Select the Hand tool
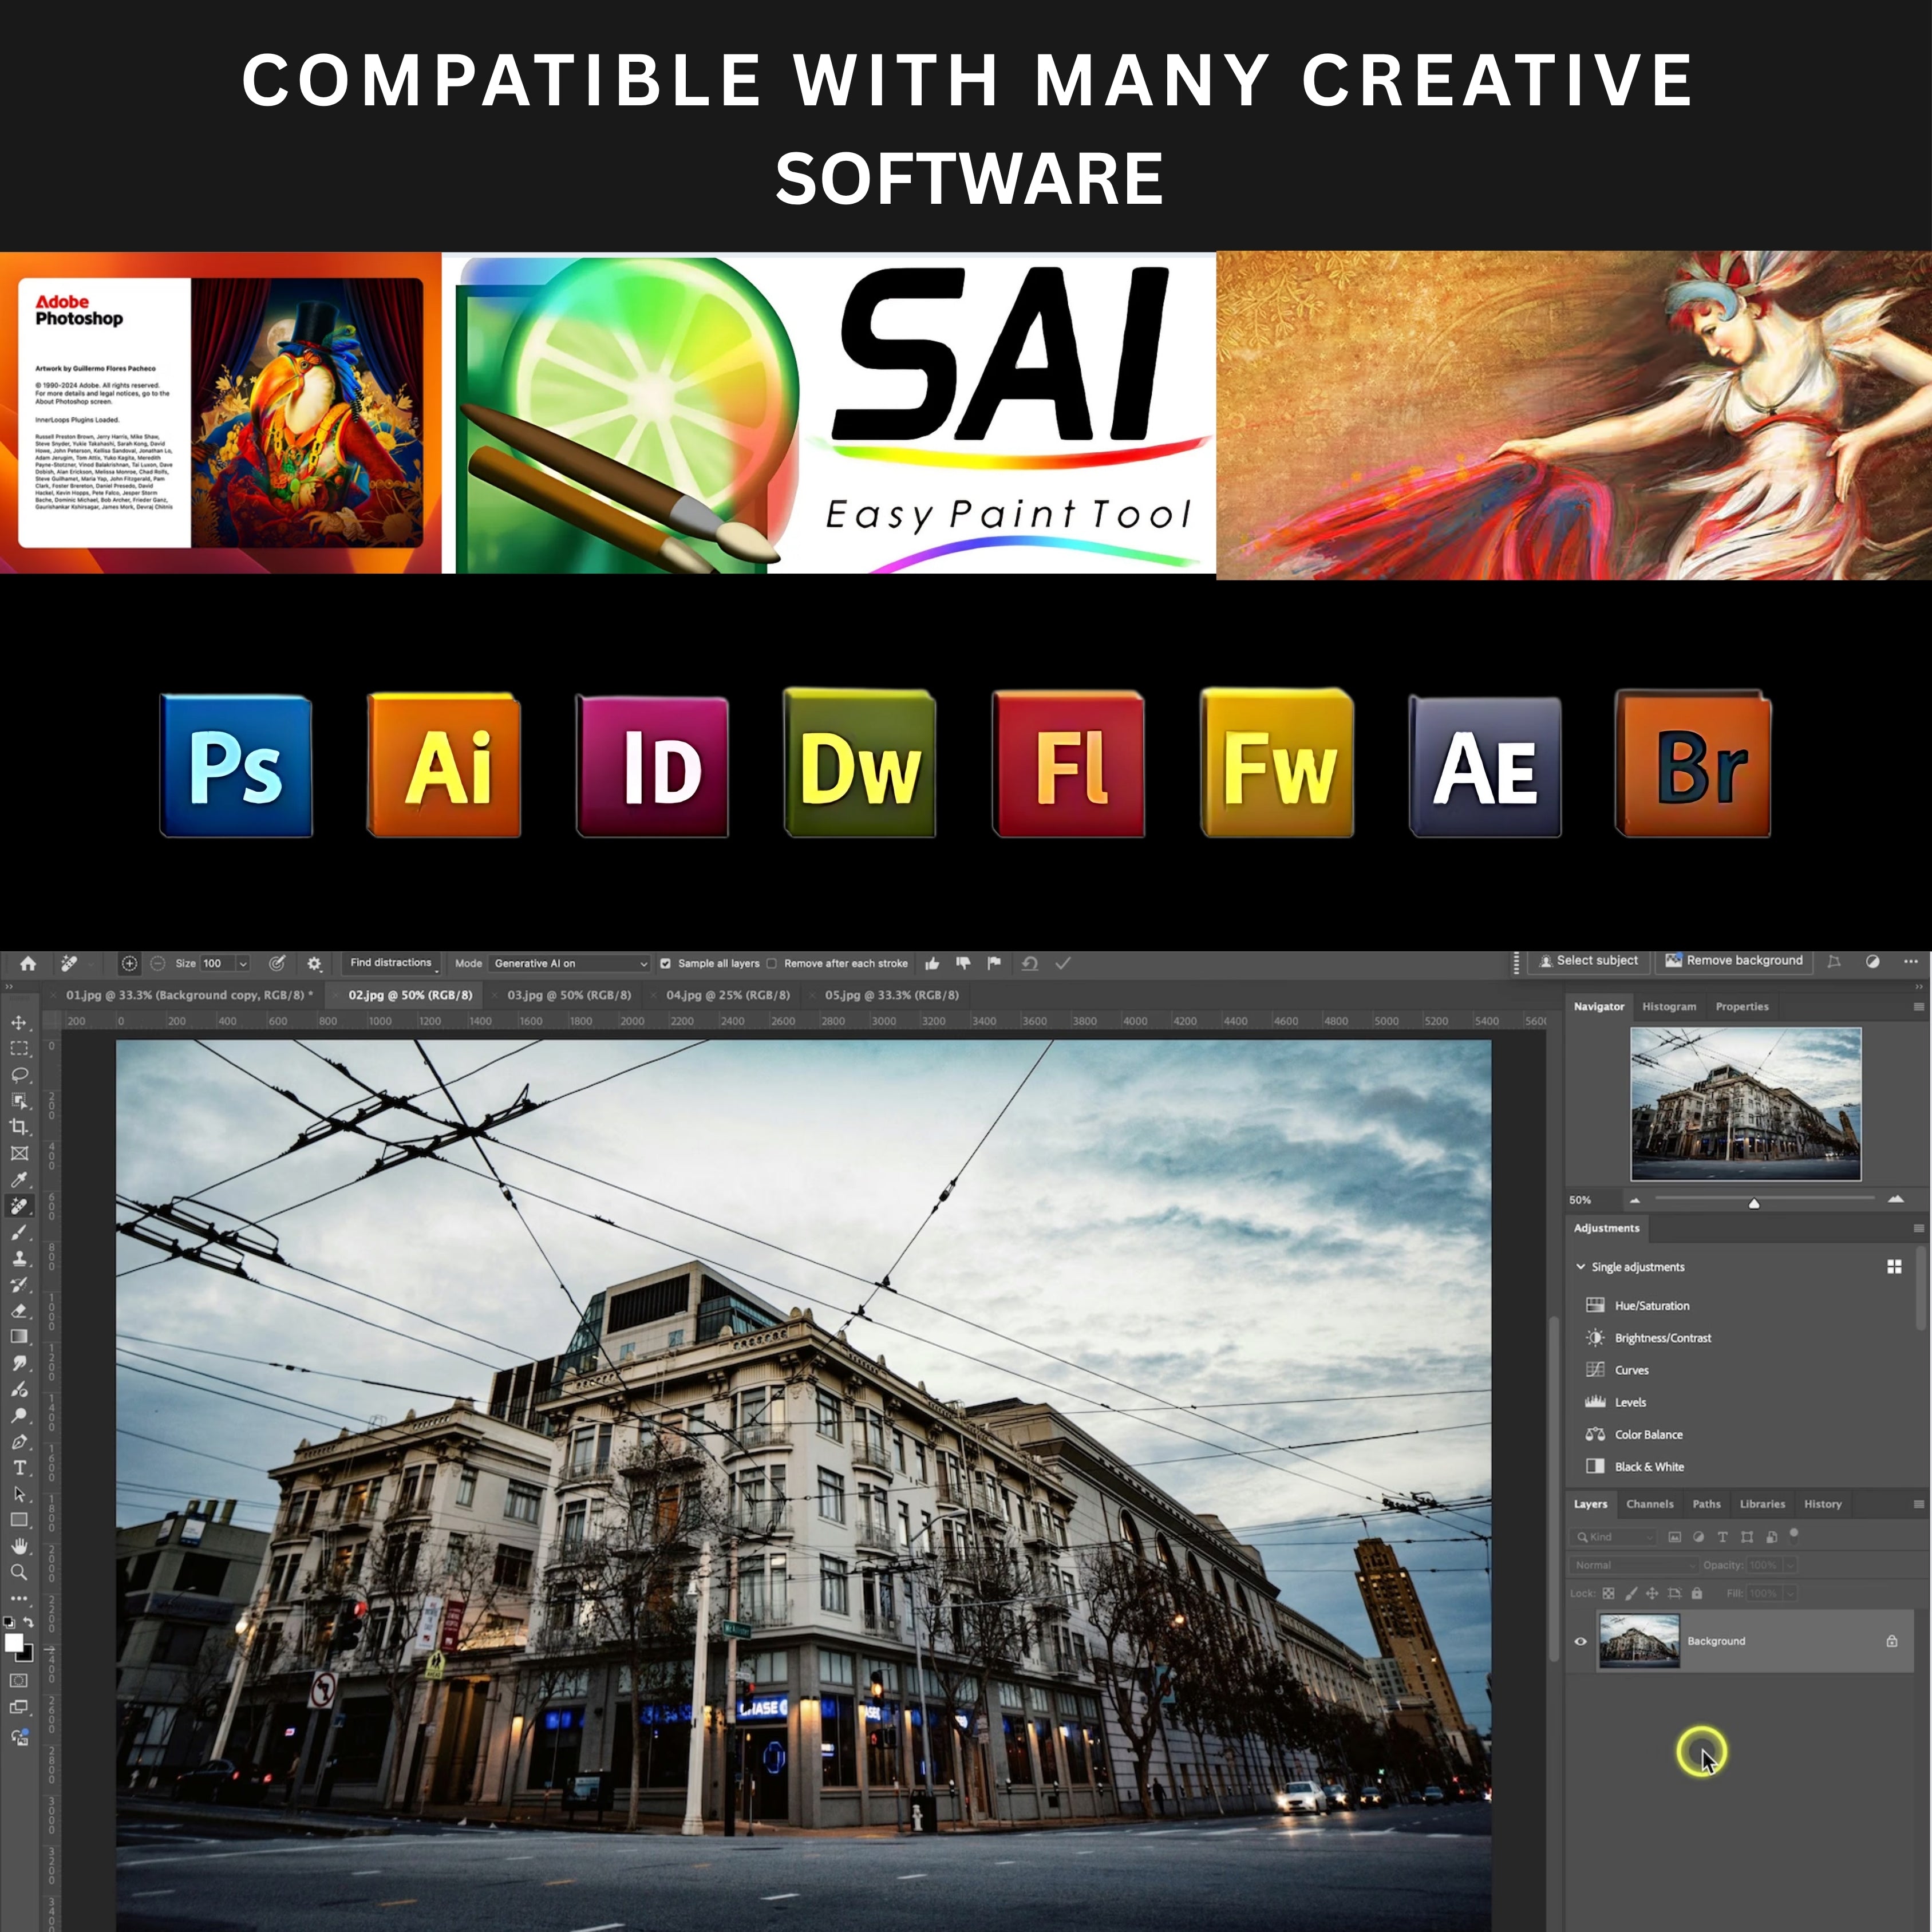This screenshot has width=1932, height=1932. point(19,1546)
